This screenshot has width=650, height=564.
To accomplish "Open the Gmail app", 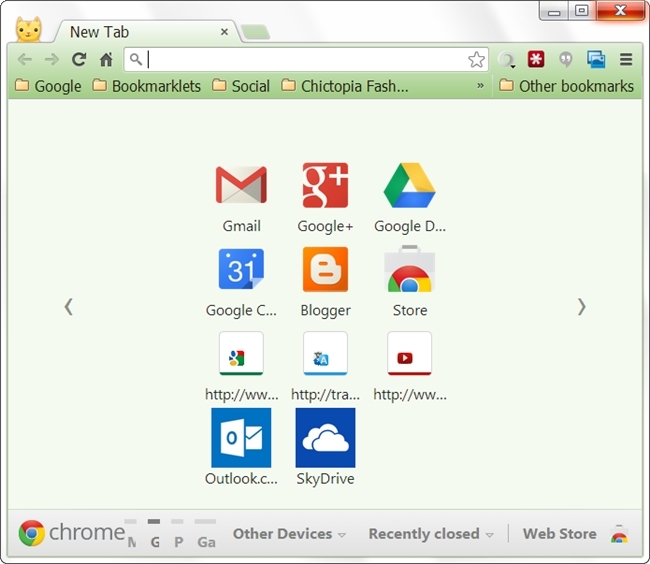I will tap(241, 185).
